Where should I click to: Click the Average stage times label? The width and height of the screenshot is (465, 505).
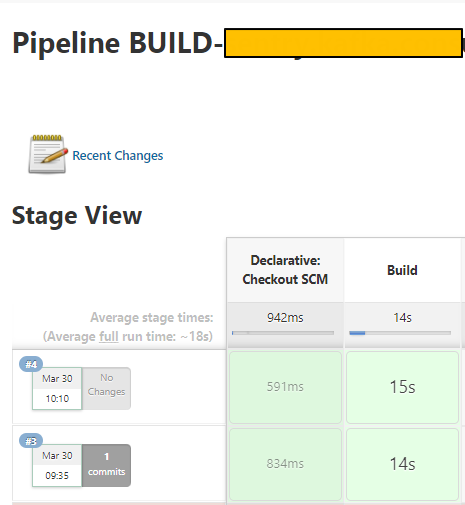tap(152, 317)
